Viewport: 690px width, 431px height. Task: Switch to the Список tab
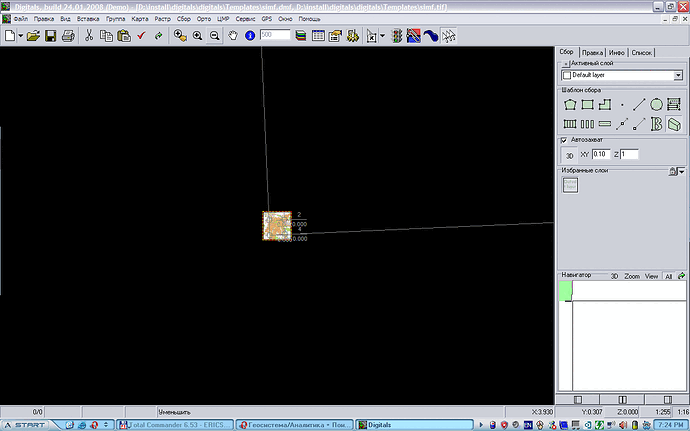point(641,53)
